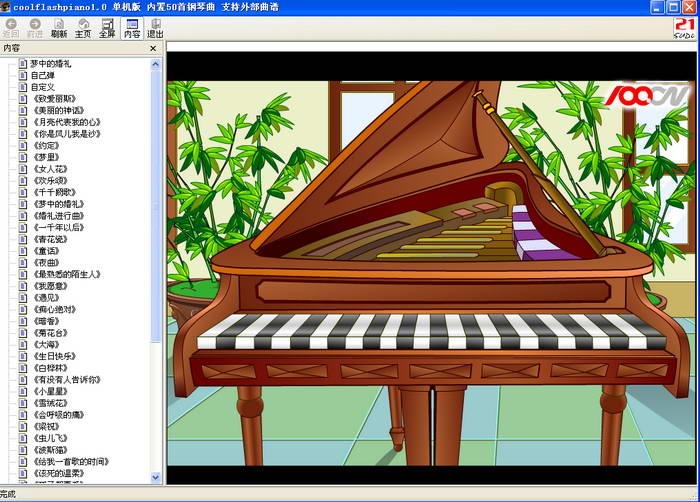
Task: Select the song 《青花瓷》
Action: pyautogui.click(x=51, y=239)
